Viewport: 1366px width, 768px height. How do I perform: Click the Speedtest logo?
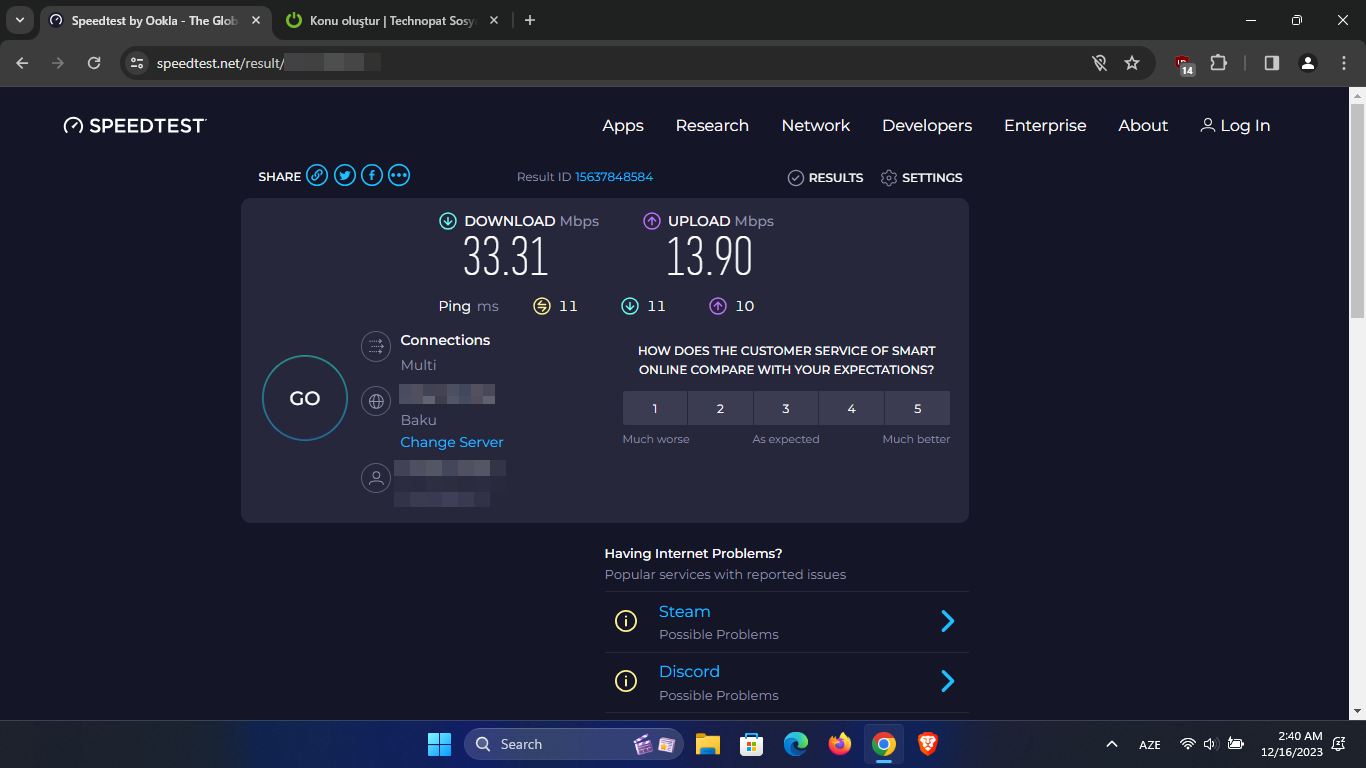coord(135,125)
